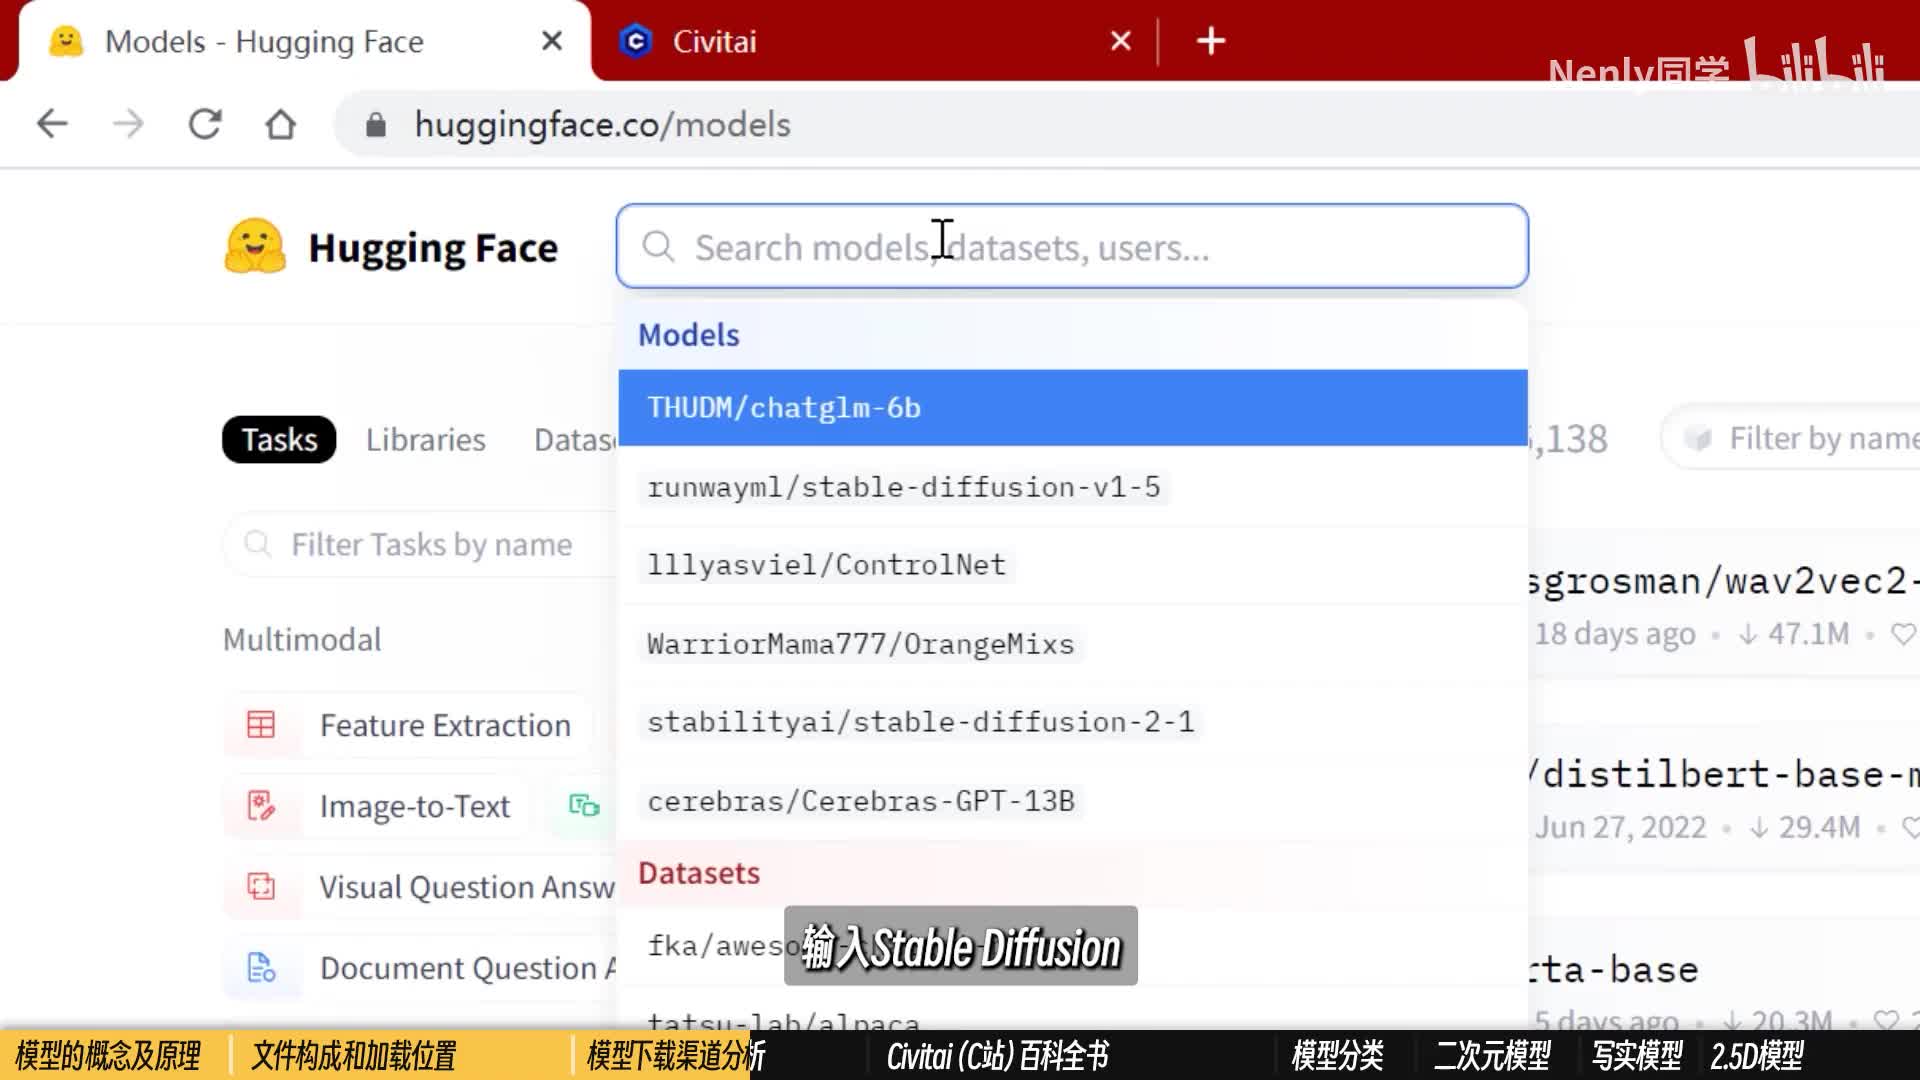Image resolution: width=1920 pixels, height=1080 pixels.
Task: Click the Filter Tasks by name field
Action: (430, 545)
